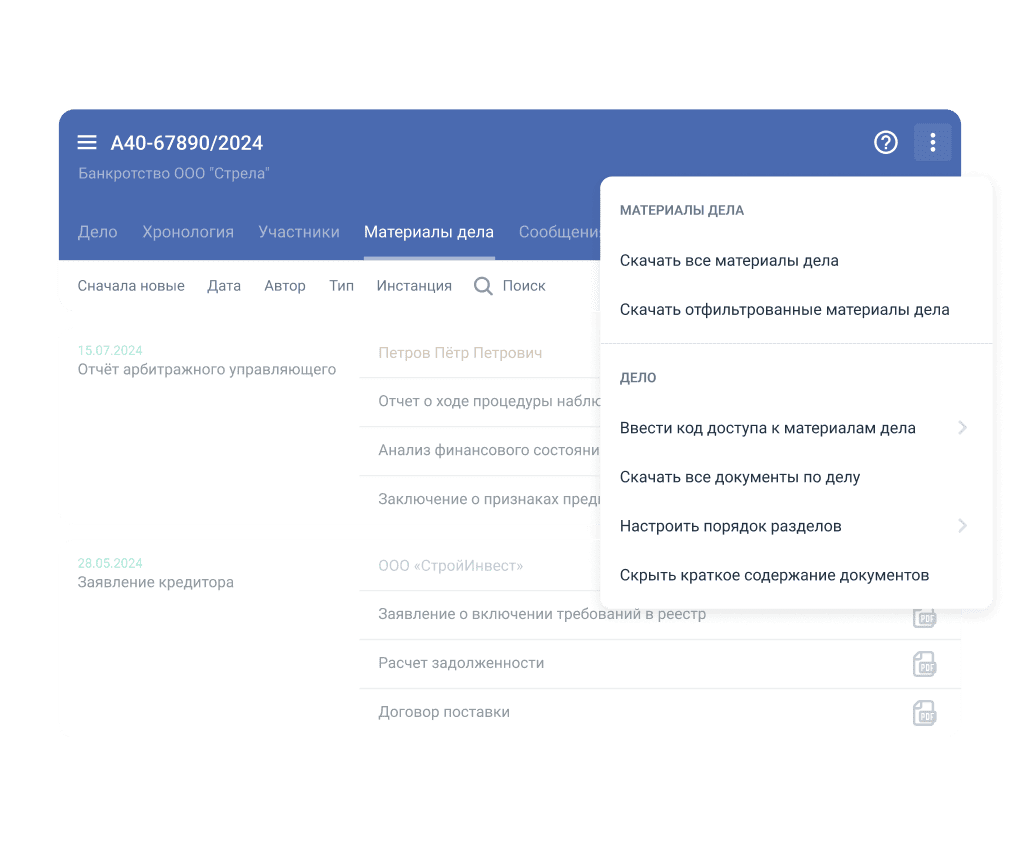The height and width of the screenshot is (848, 1020).
Task: Open the Участники tab
Action: pos(299,232)
